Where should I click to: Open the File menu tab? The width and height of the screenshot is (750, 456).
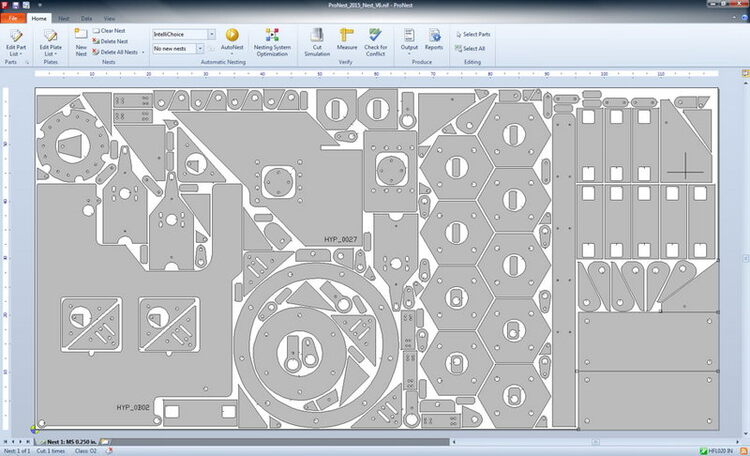(13, 19)
